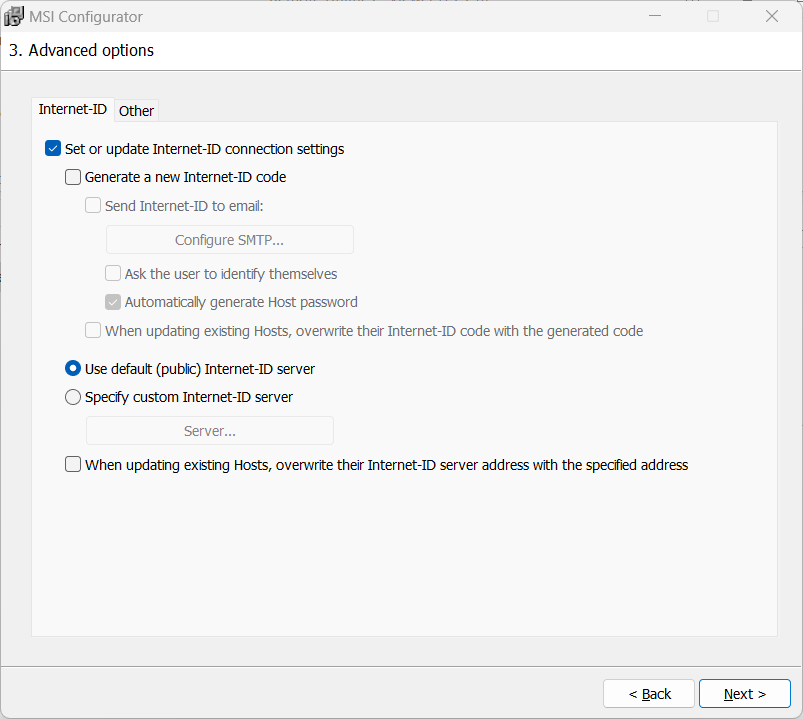Open the Configure SMTP settings button
Screen dimensions: 803x719
(229, 240)
